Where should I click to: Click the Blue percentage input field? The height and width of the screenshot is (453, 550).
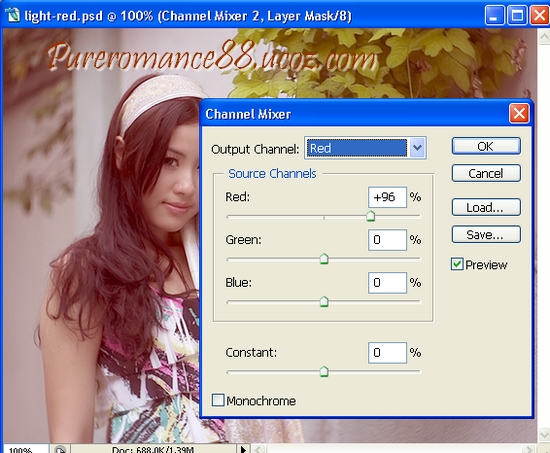click(387, 282)
